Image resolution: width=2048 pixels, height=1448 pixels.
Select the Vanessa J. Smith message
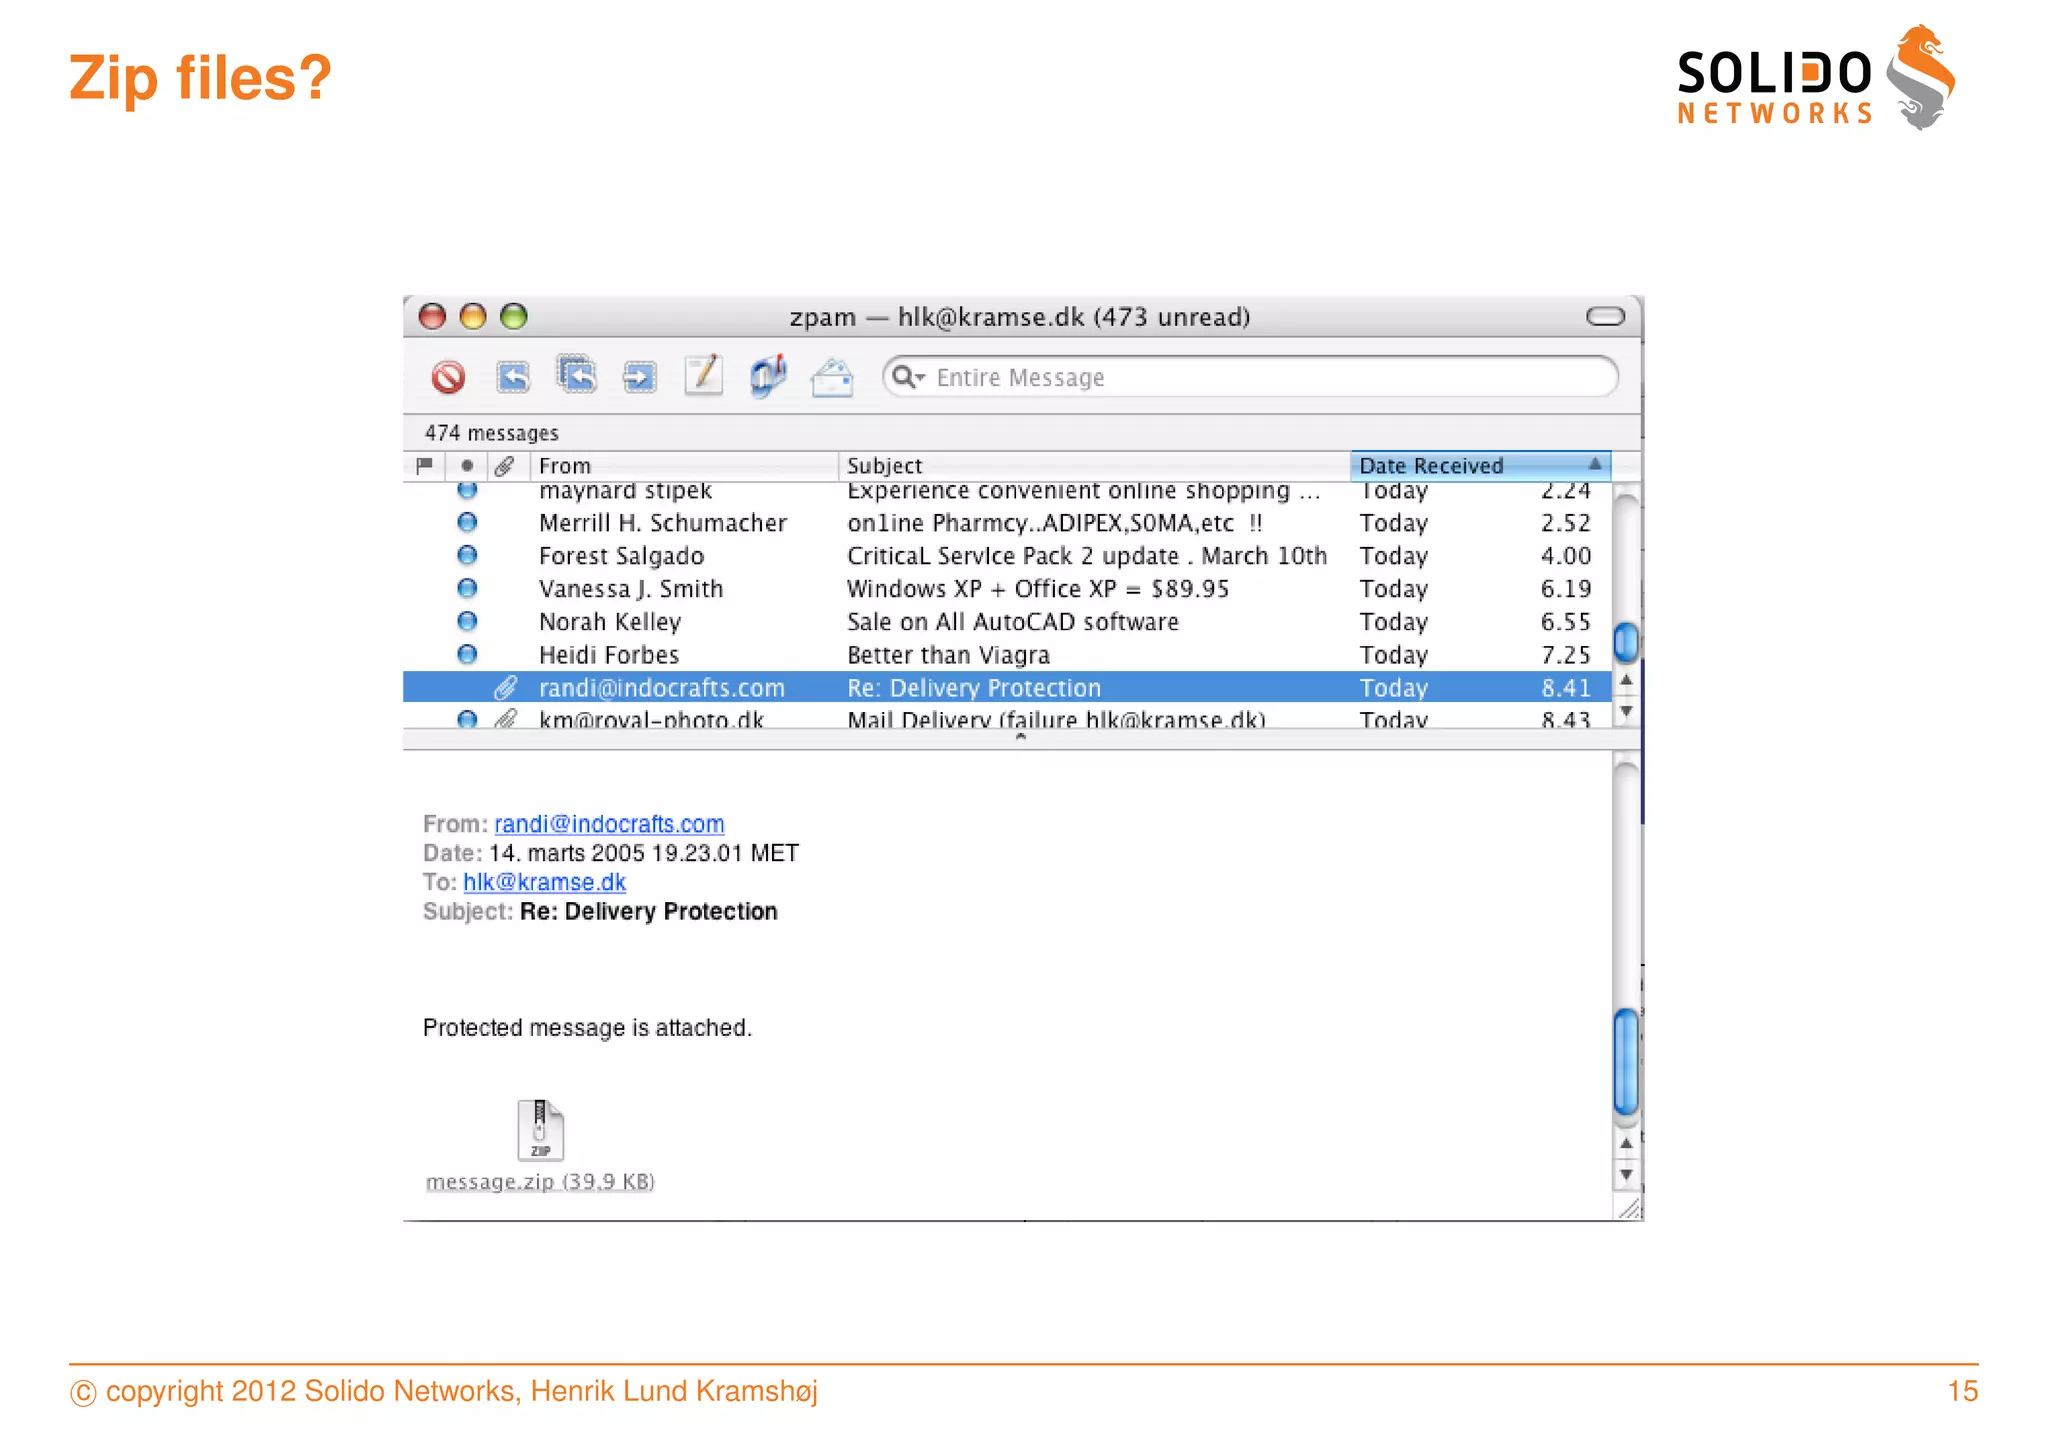point(1007,589)
